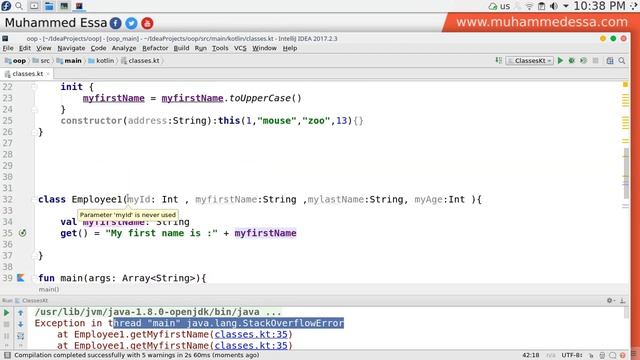Viewport: 640px width, 360px height.
Task: Follow the first classes.kt:35 stack trace link
Action: [251, 334]
